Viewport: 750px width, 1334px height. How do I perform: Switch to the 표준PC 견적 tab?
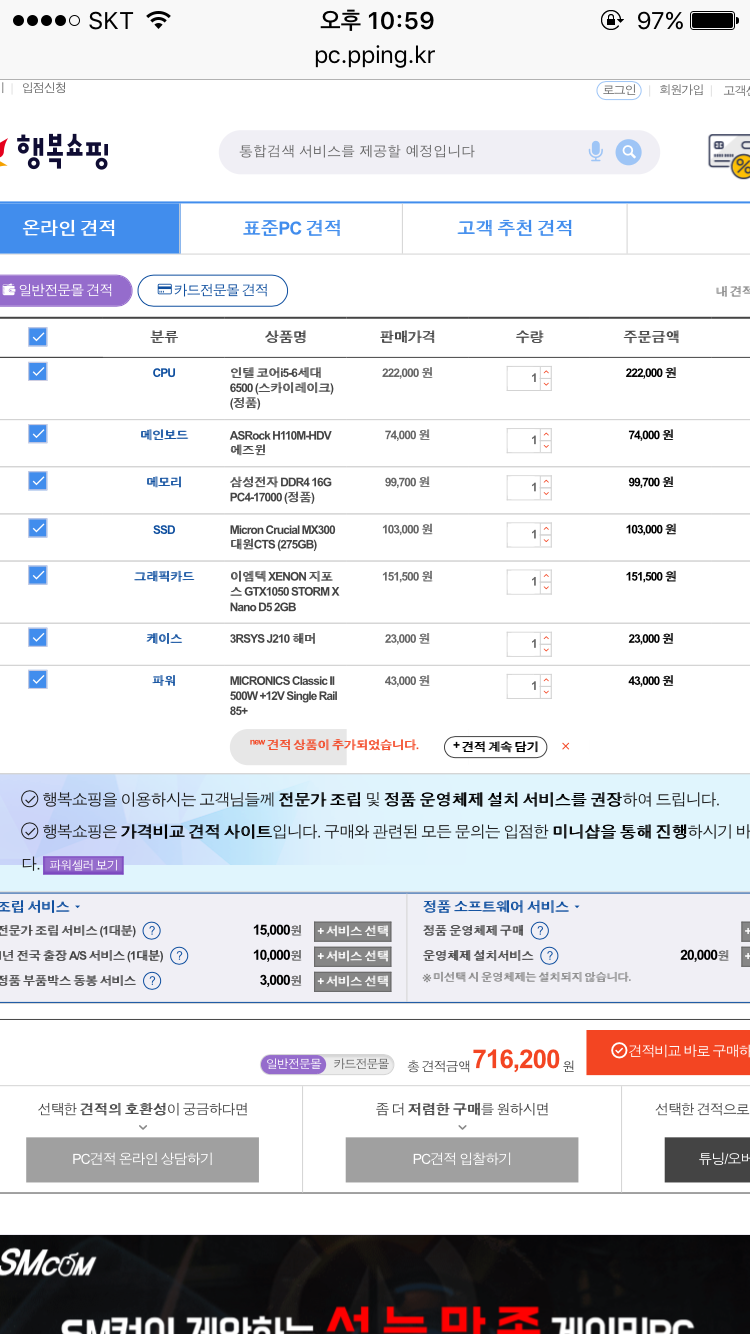point(291,228)
